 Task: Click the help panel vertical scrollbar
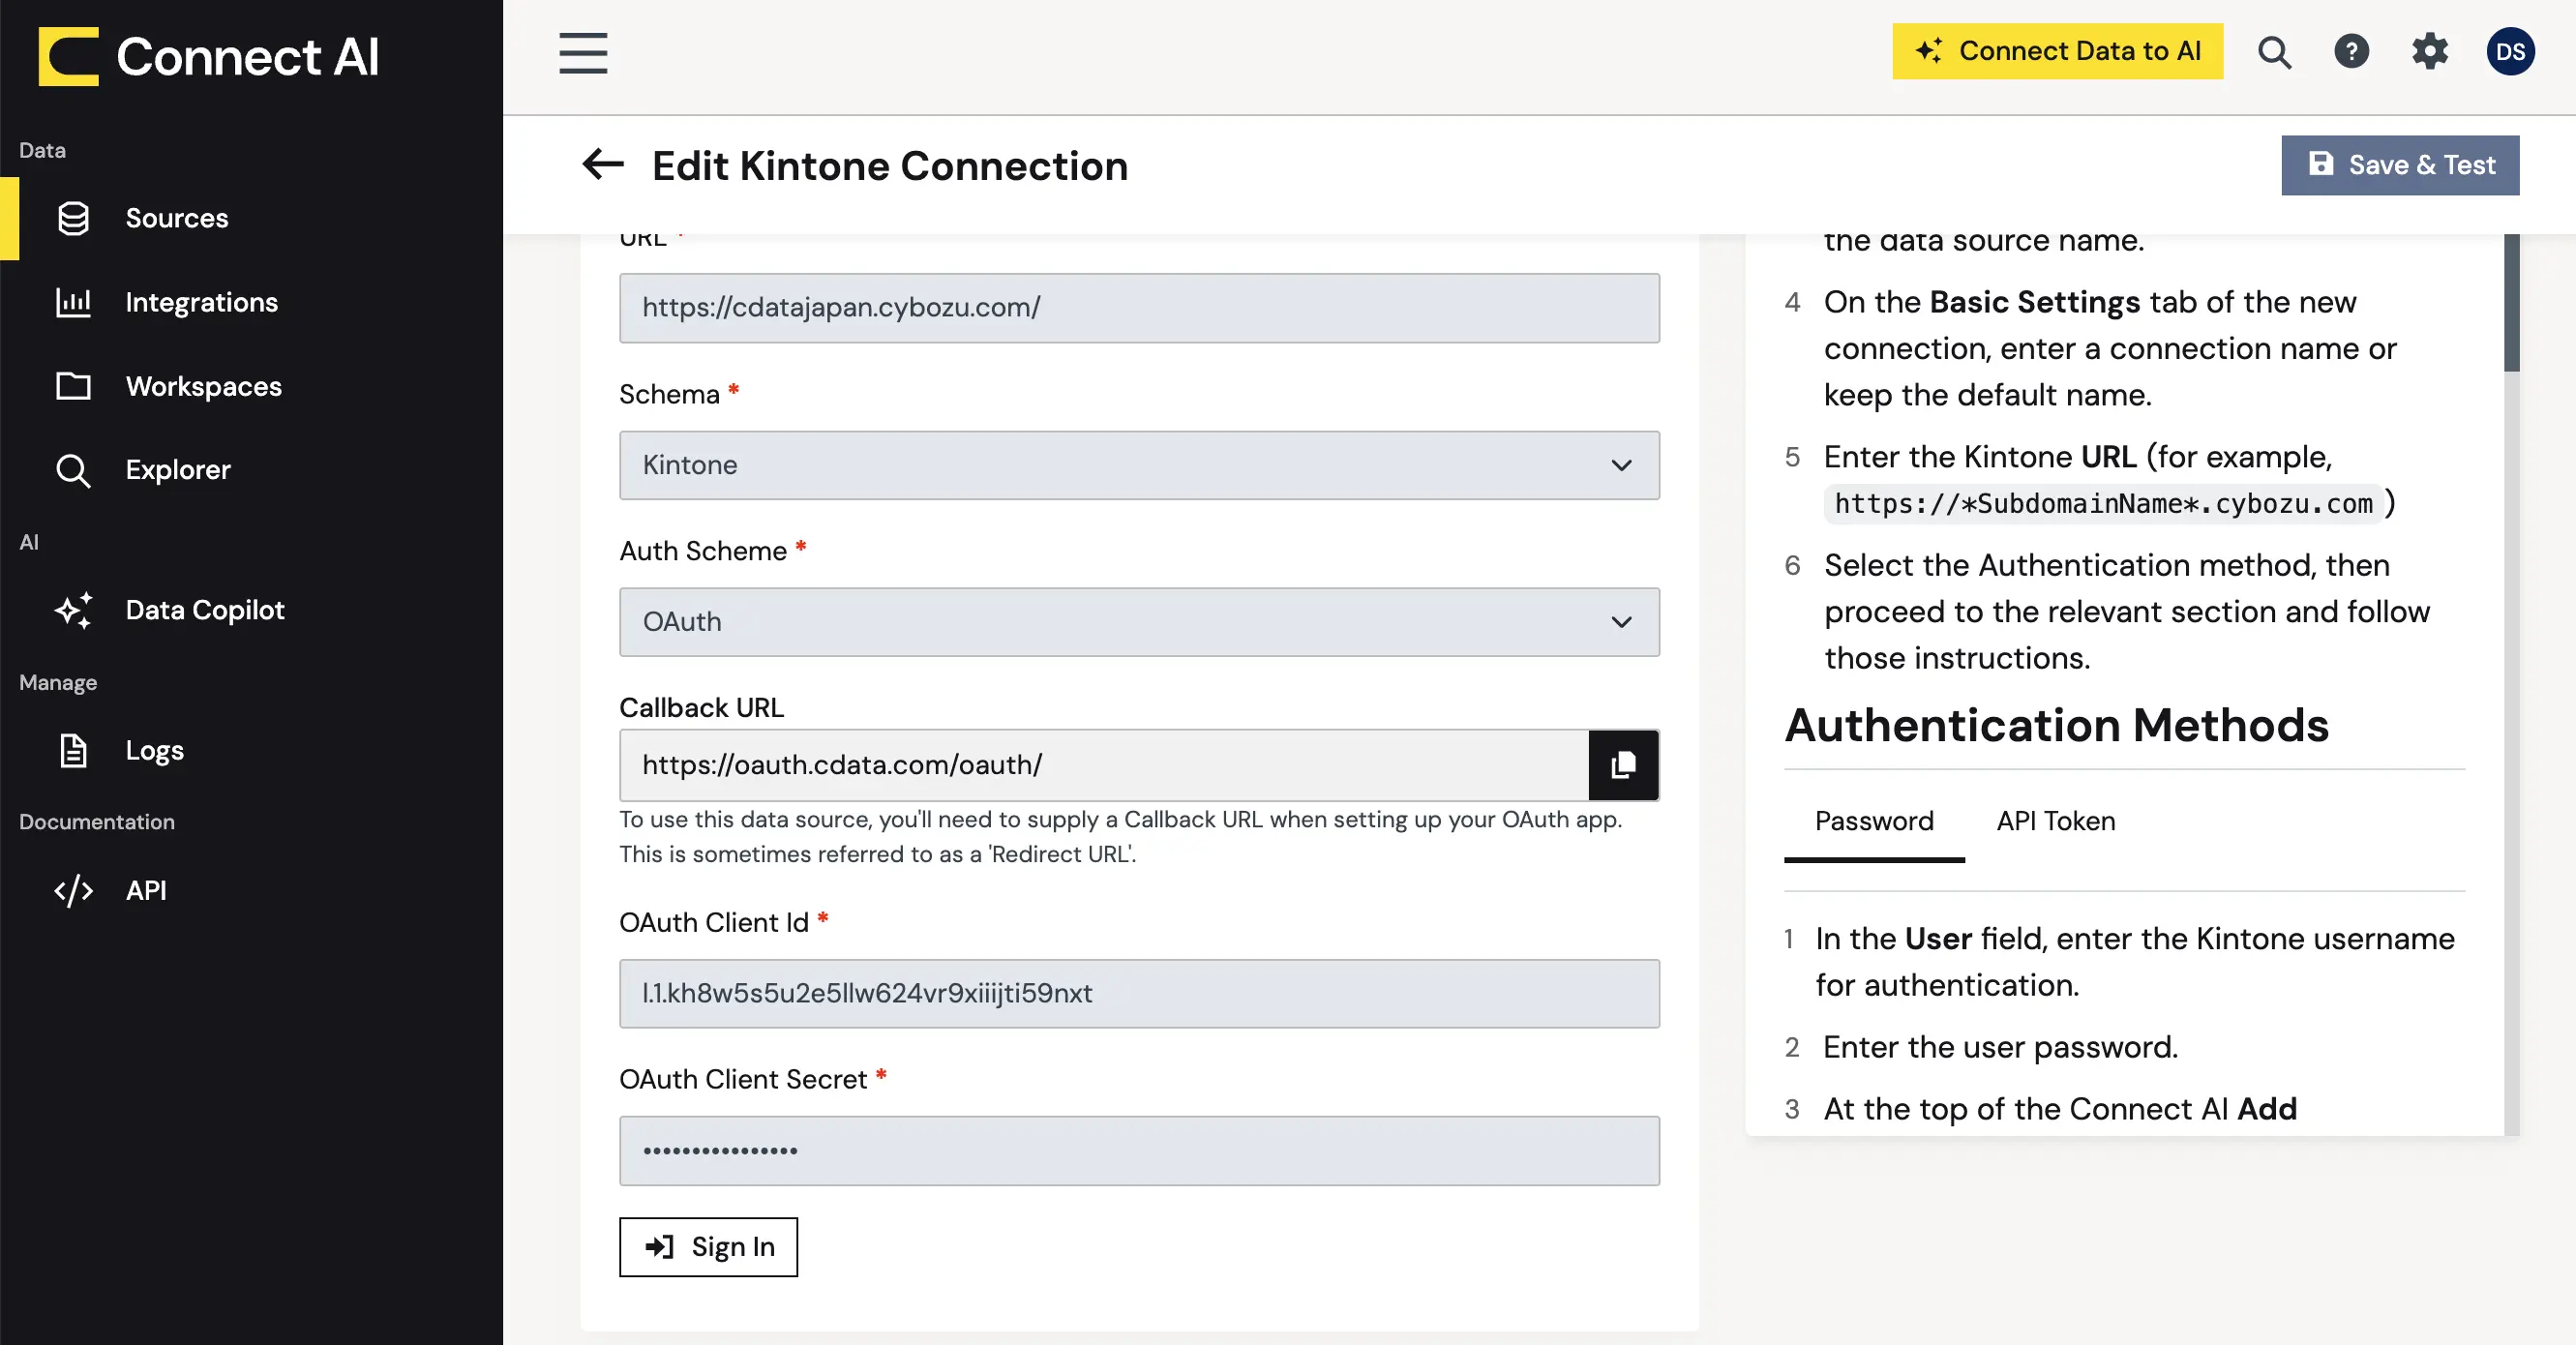point(2511,302)
